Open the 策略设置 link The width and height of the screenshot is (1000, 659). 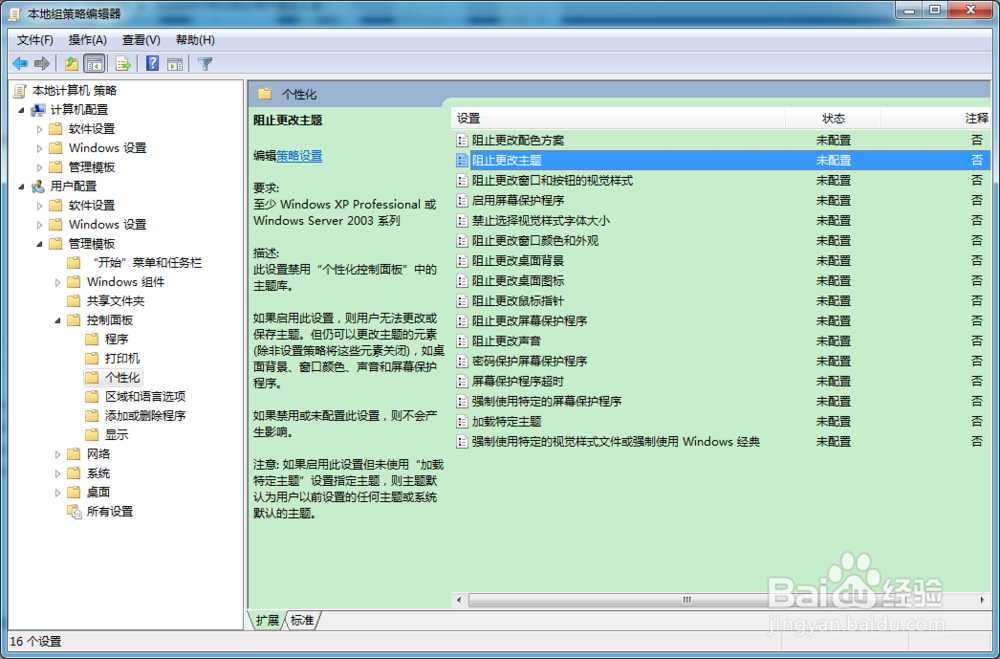coord(299,156)
